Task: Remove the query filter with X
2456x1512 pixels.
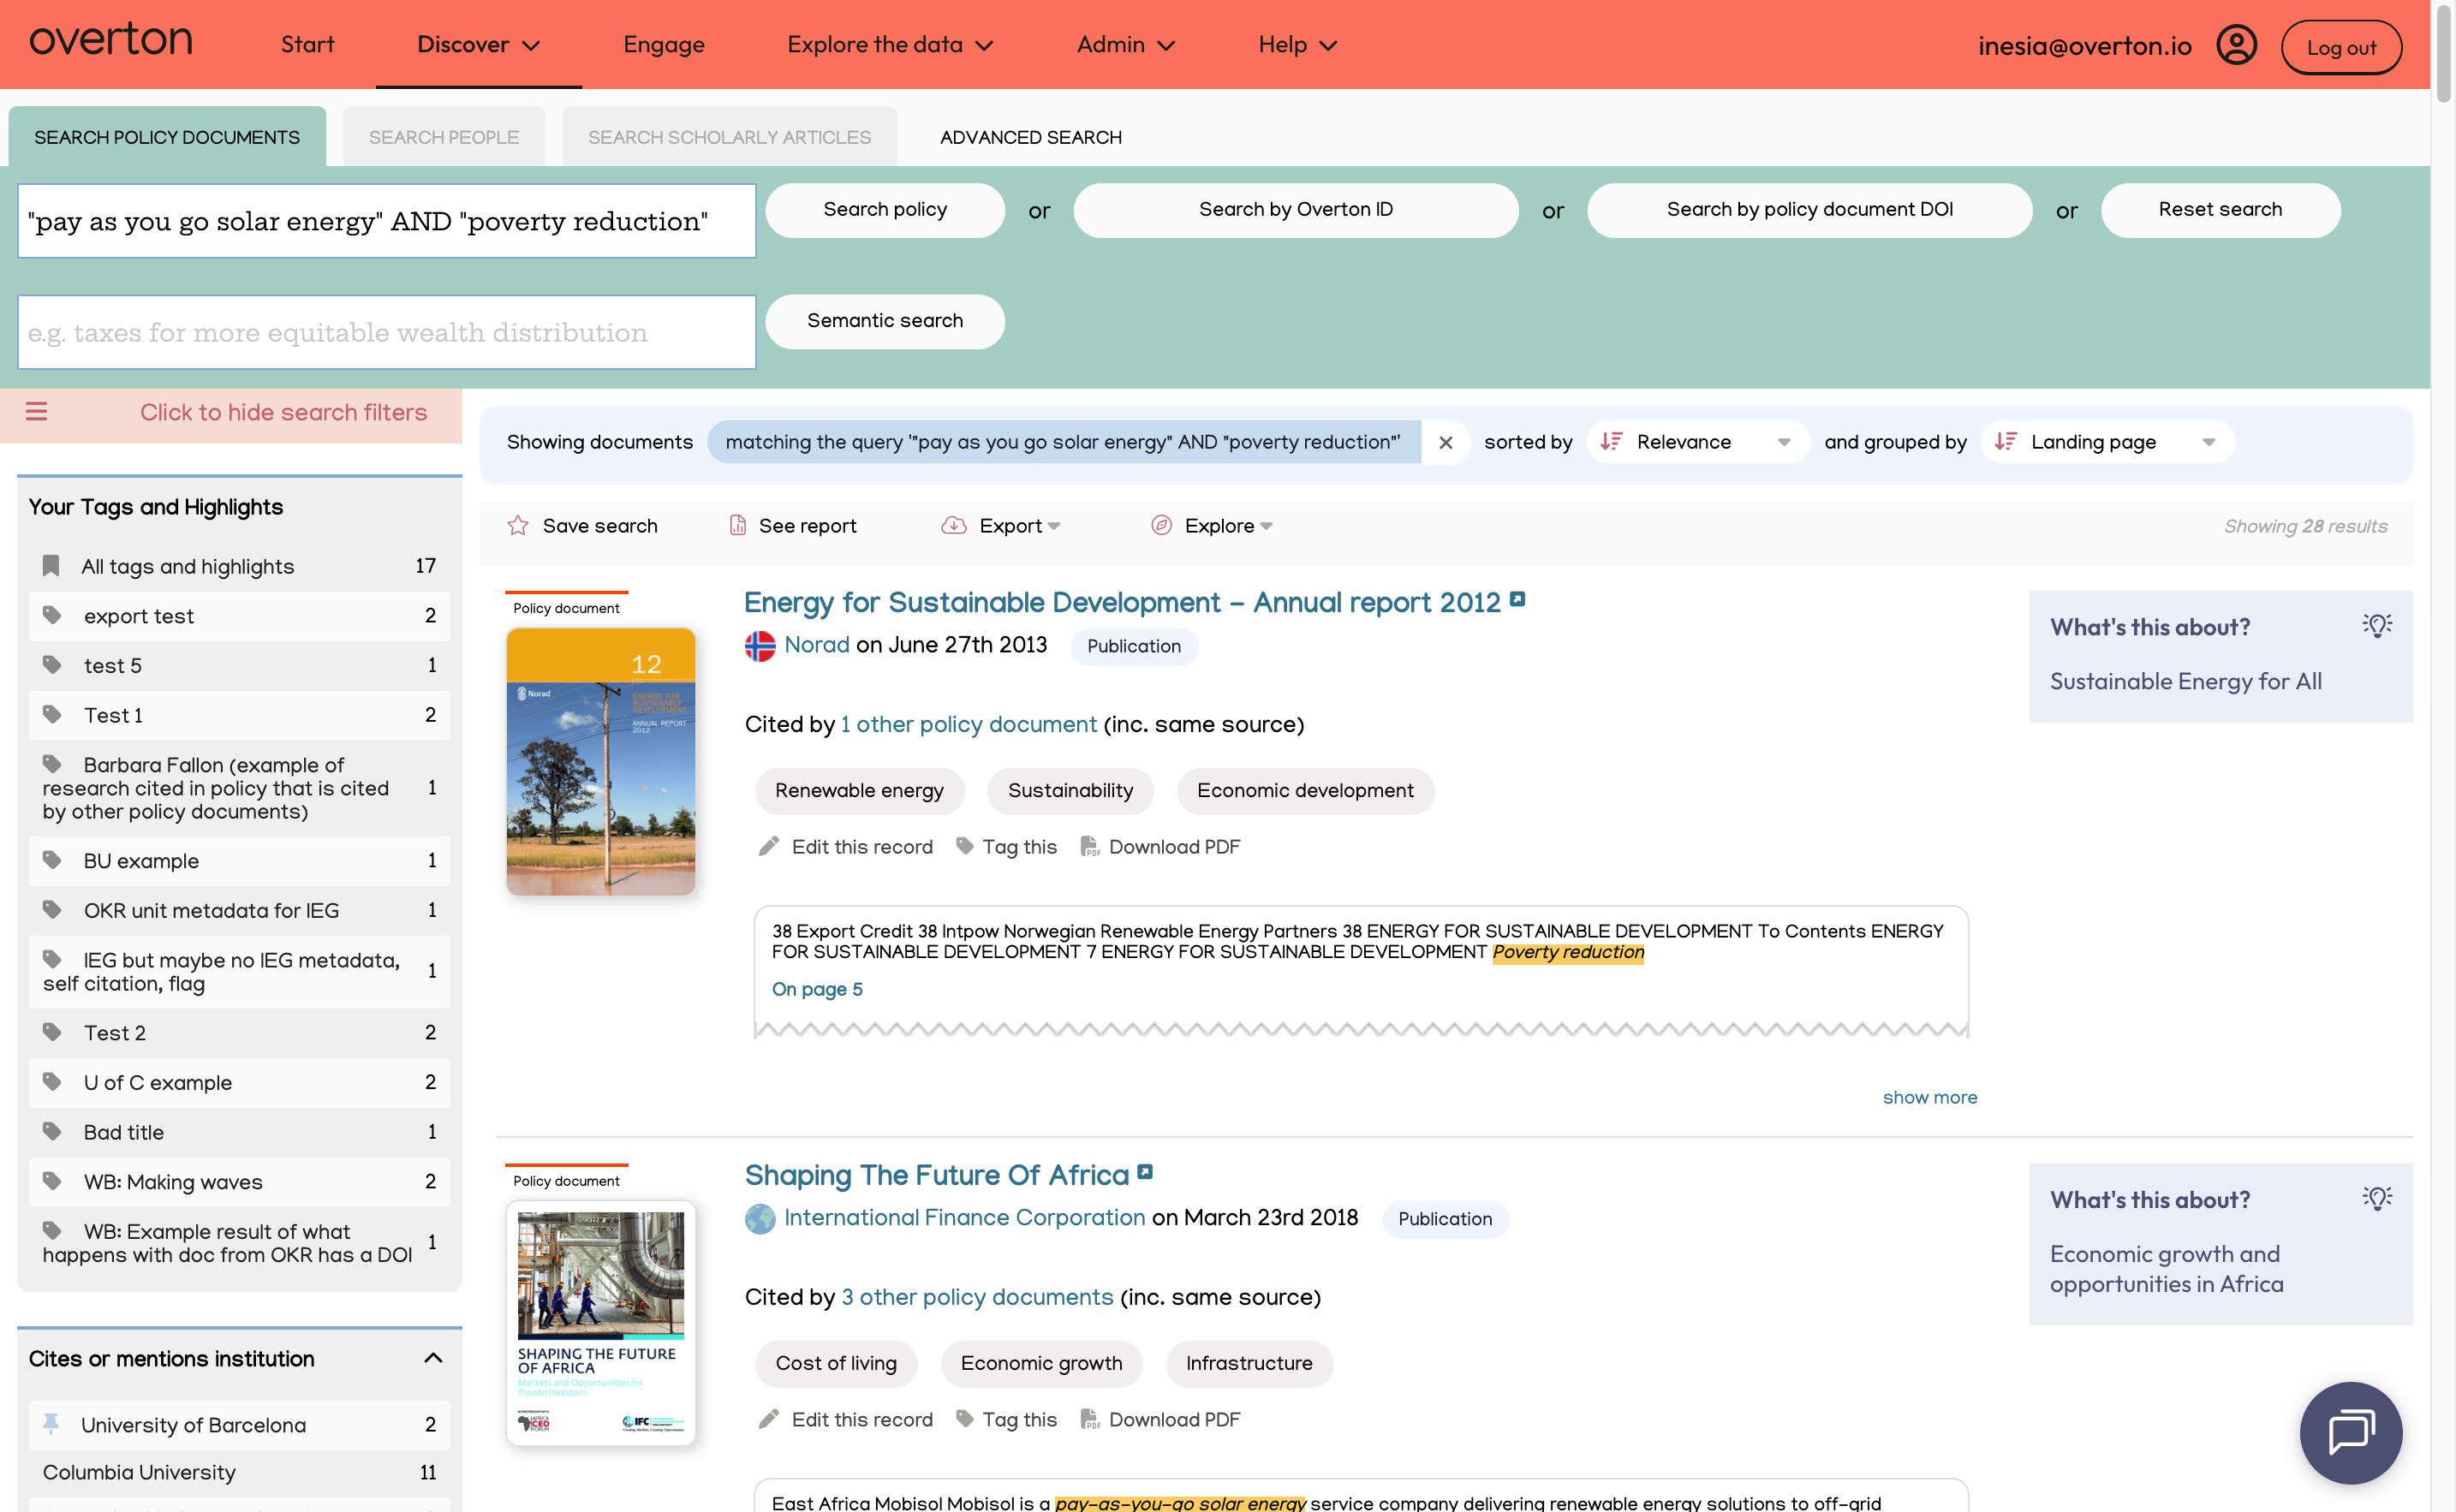Action: 1445,442
